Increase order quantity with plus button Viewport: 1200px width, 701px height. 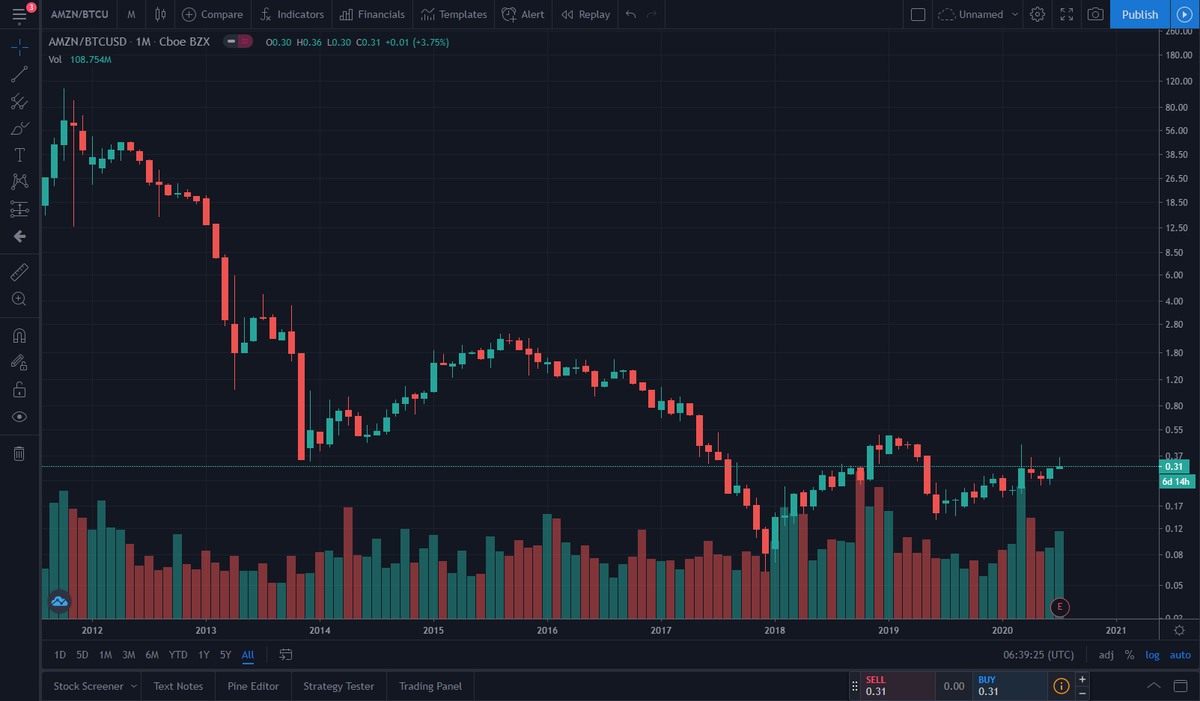1083,679
